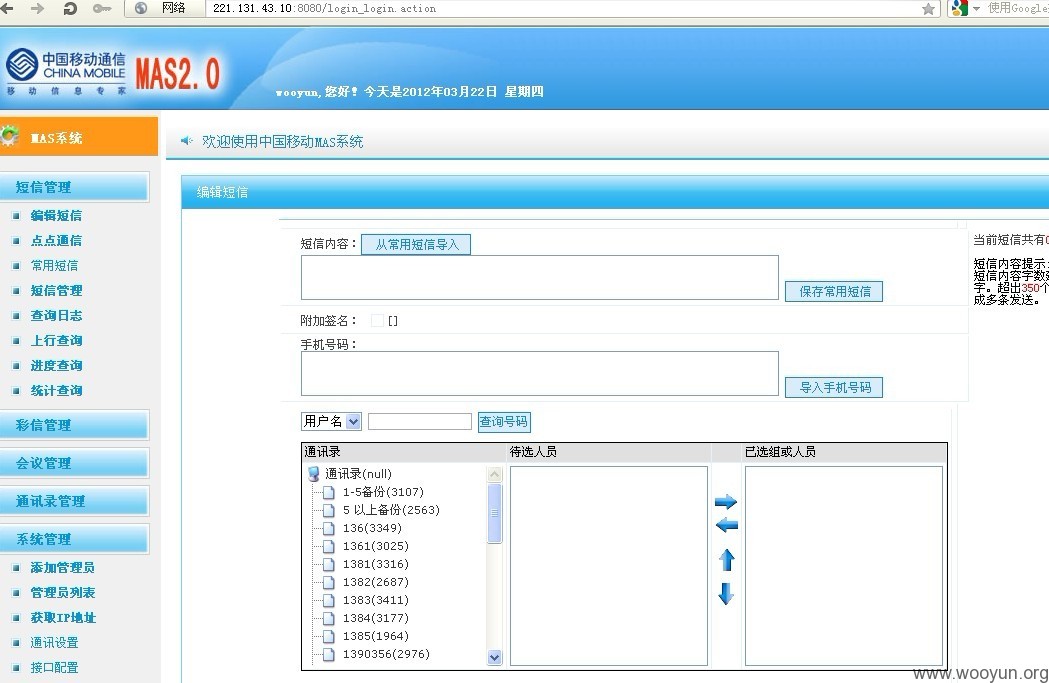Image resolution: width=1049 pixels, height=683 pixels.
Task: Expand the 彩信管理 menu section
Action: pos(74,425)
